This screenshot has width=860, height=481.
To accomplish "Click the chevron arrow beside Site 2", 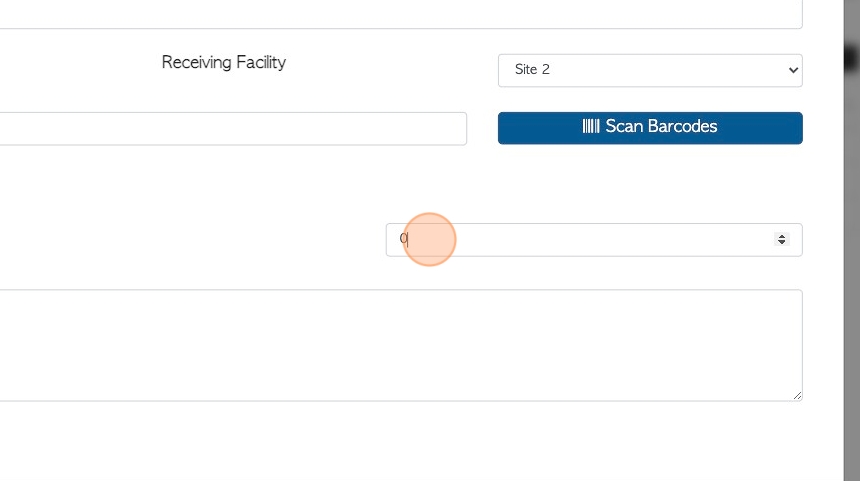I will (x=792, y=70).
